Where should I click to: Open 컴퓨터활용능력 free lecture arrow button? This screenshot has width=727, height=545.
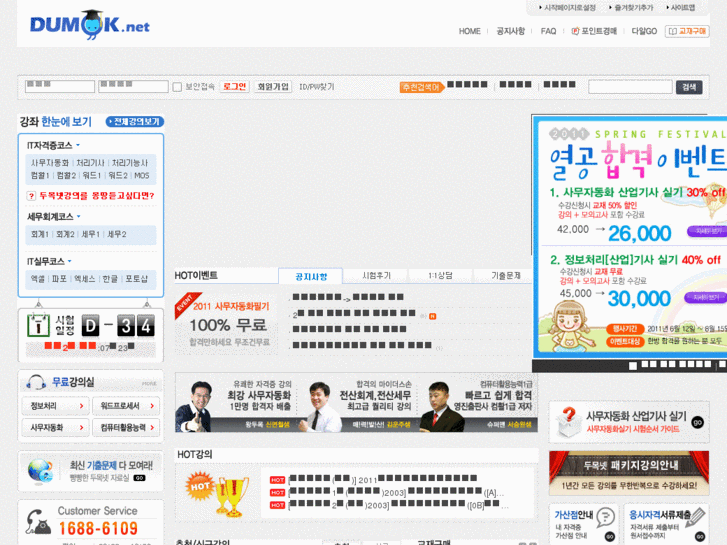(x=126, y=427)
